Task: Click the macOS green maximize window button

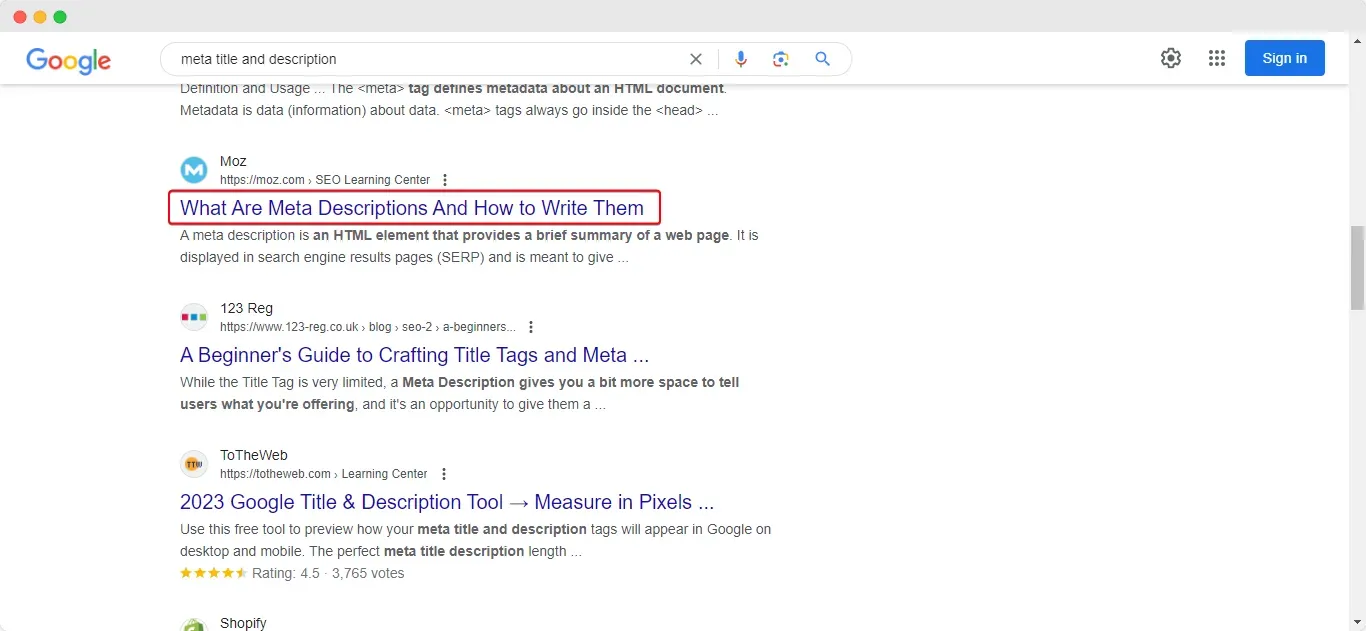Action: pyautogui.click(x=60, y=17)
